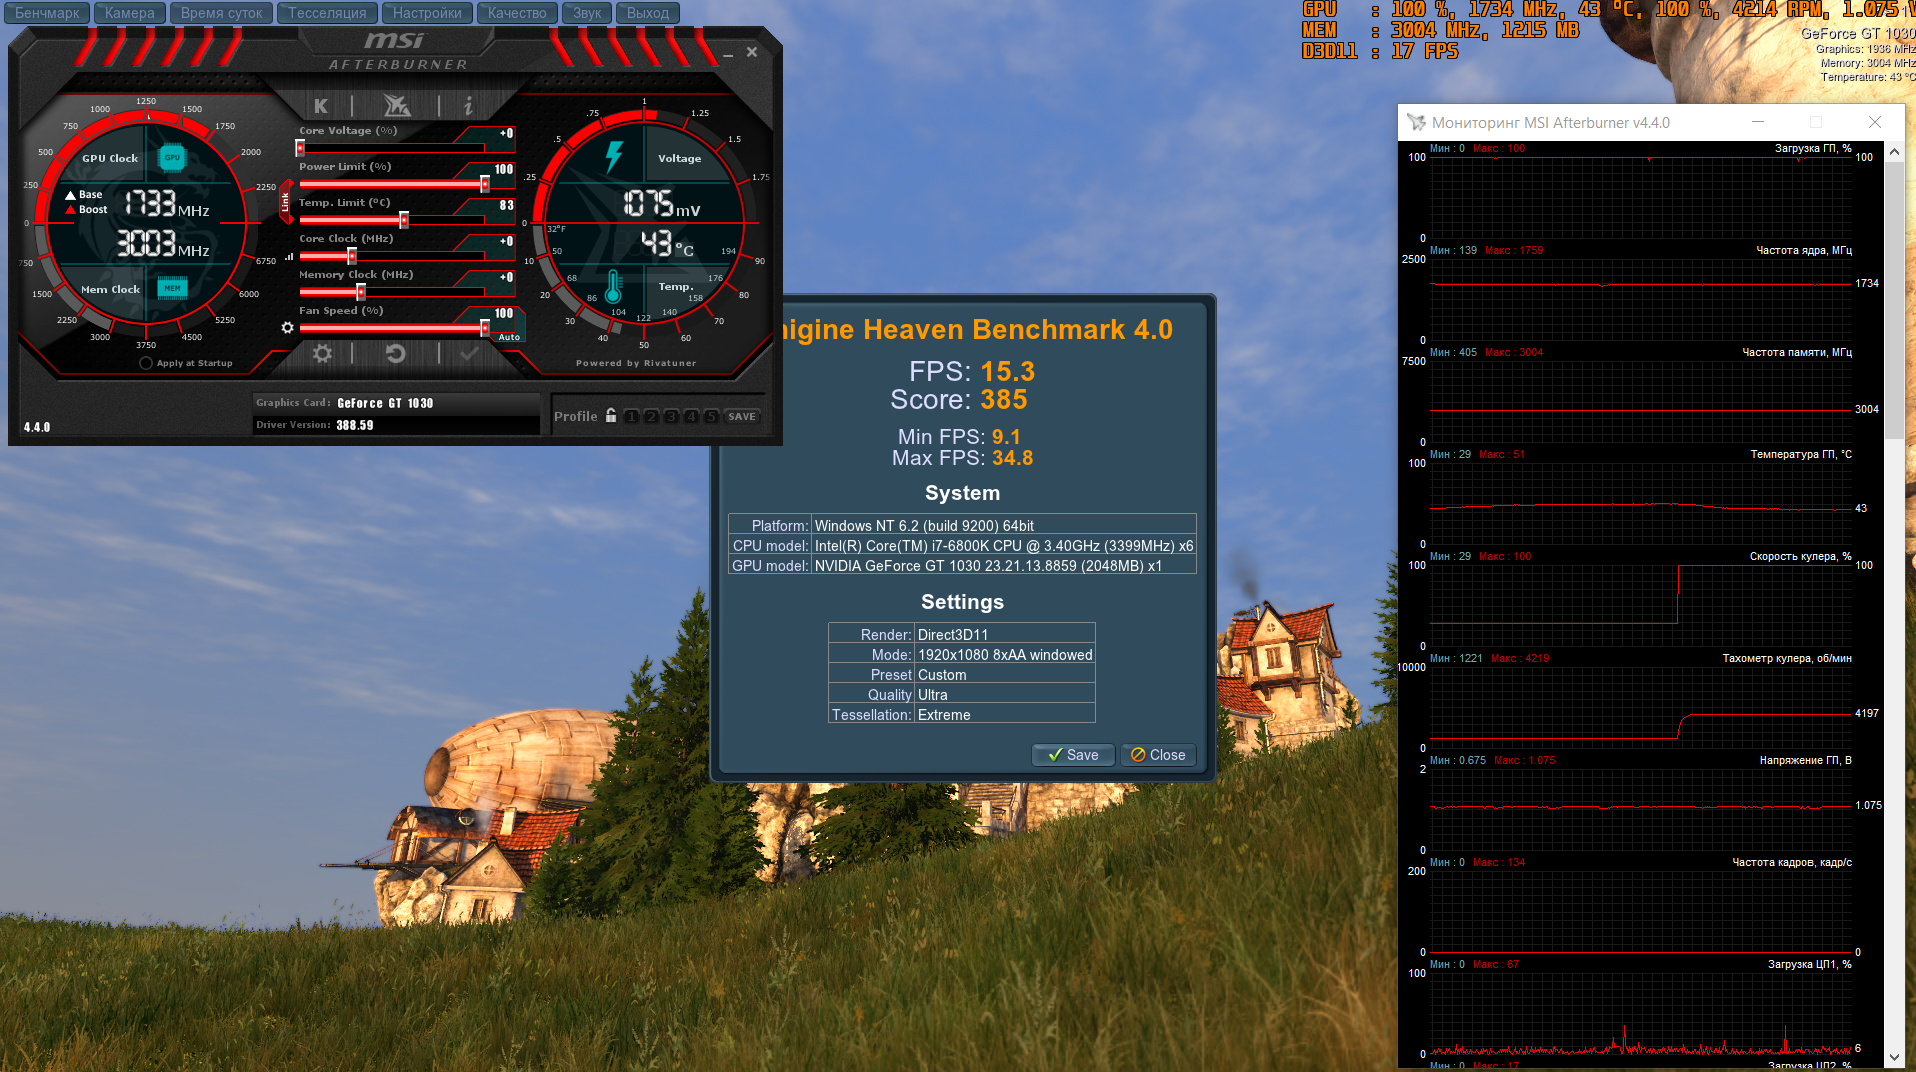Viewport: 1916px width, 1072px height.
Task: Click the 'Загрузка ГП, %' graph label
Action: coord(1813,148)
